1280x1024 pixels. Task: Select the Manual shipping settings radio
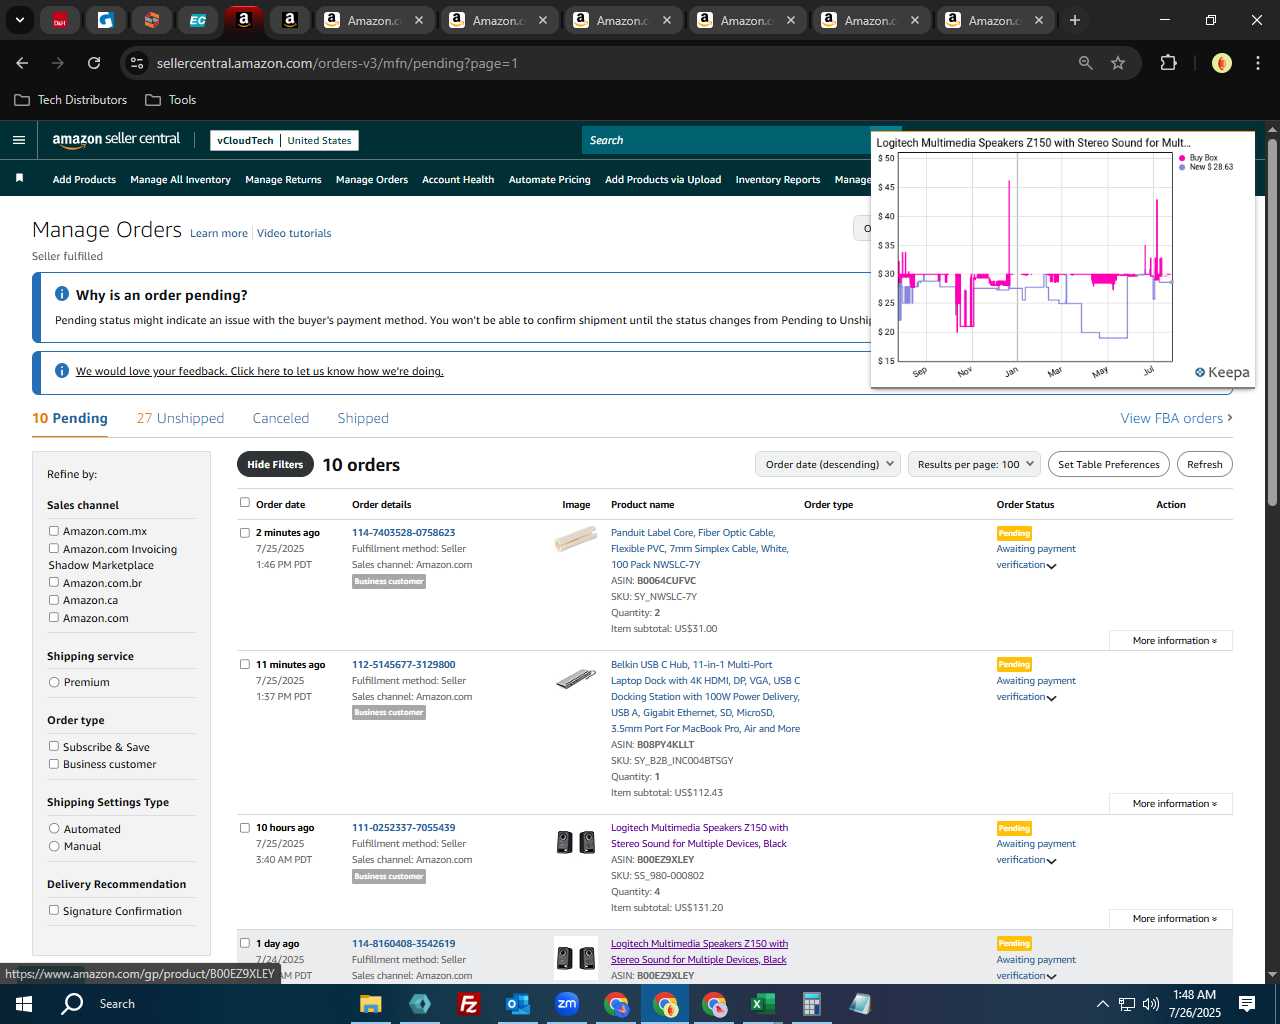click(x=54, y=846)
